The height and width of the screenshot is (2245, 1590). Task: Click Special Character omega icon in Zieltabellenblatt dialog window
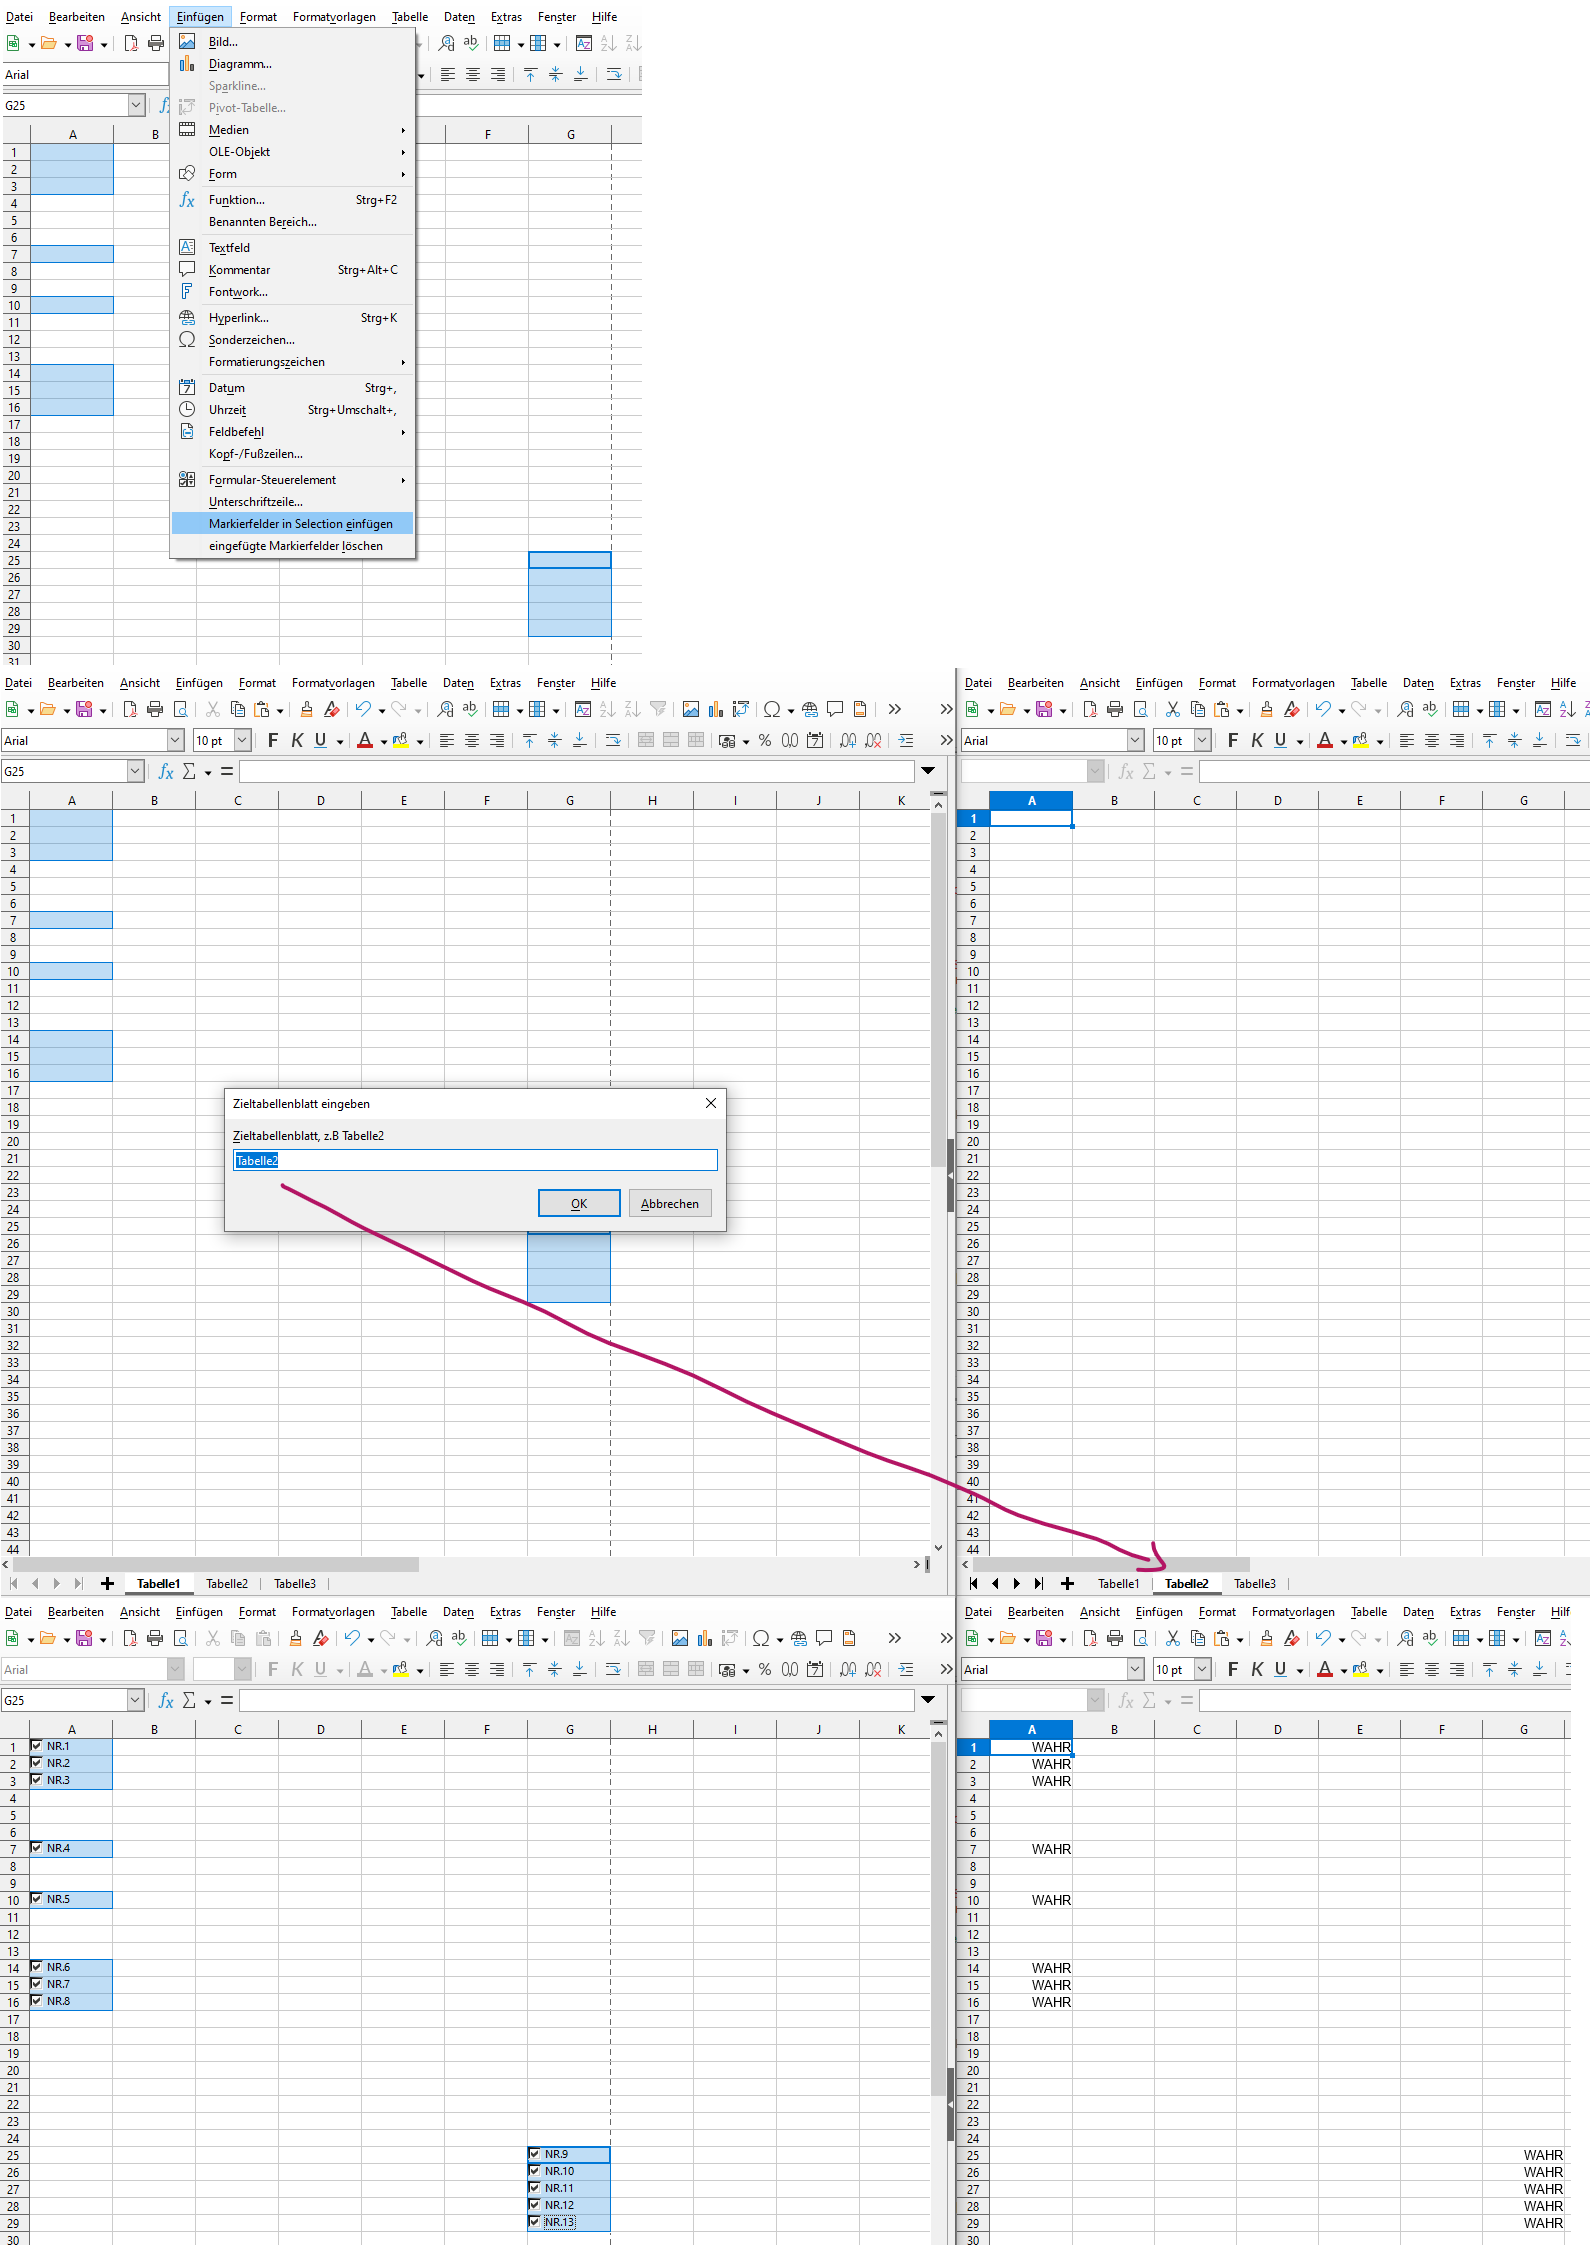click(x=772, y=709)
